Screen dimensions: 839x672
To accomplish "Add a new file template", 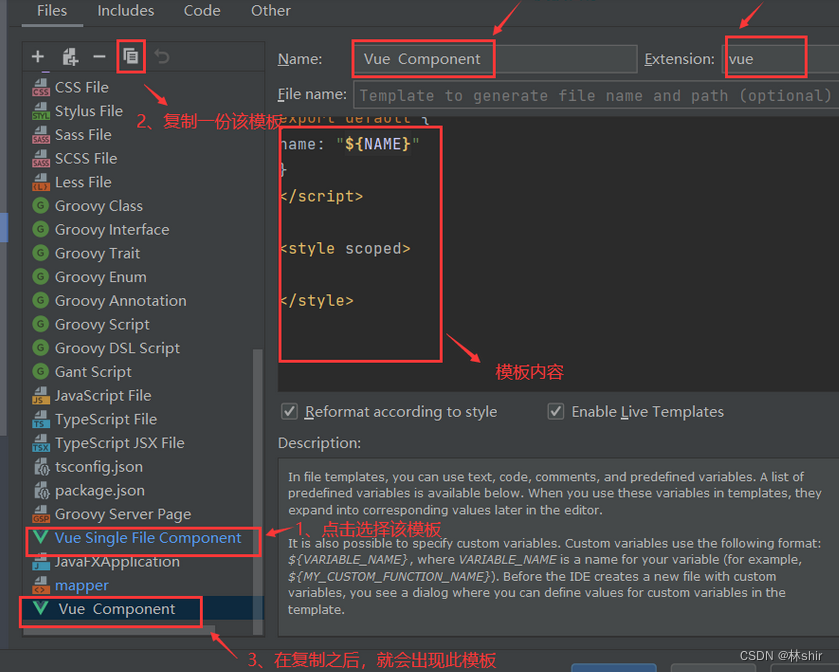I will coord(37,56).
